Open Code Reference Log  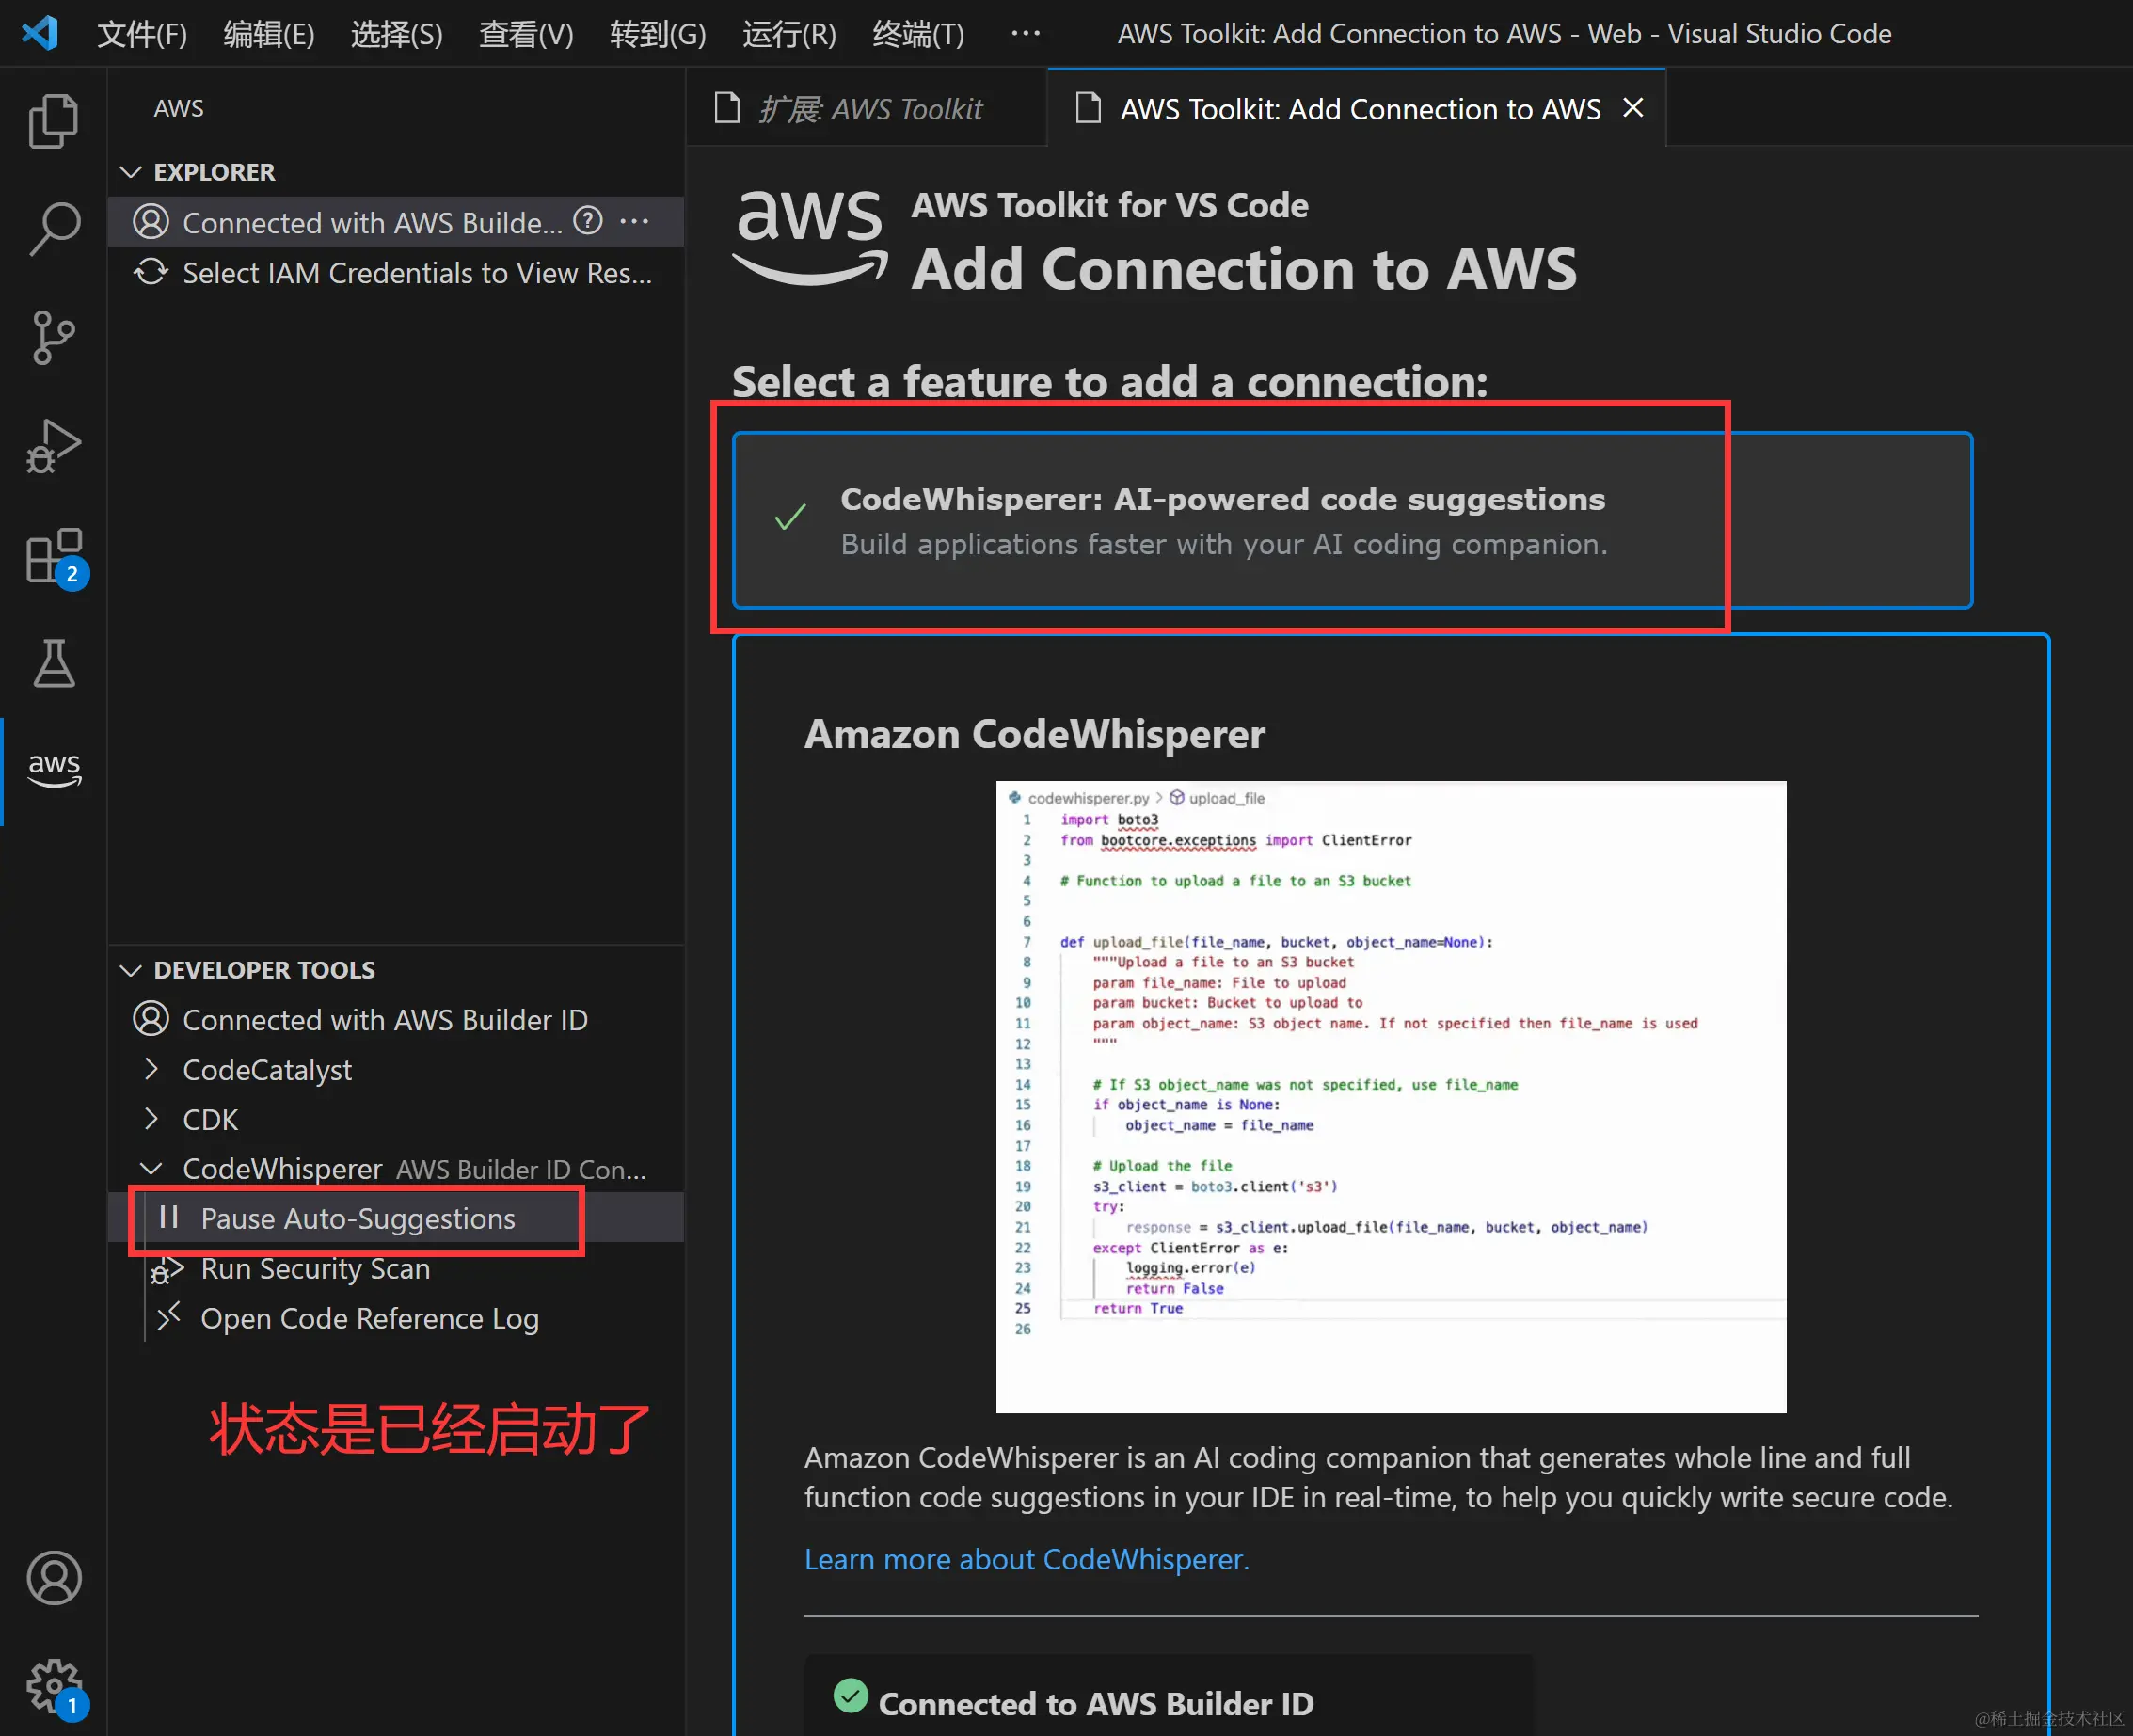(x=369, y=1318)
